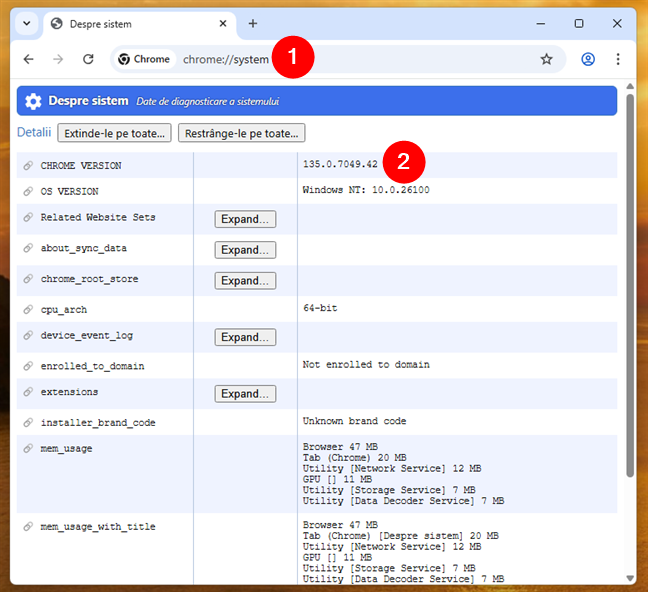Image resolution: width=648 pixels, height=592 pixels.
Task: Click link icon beside about_sync_data
Action: click(28, 248)
